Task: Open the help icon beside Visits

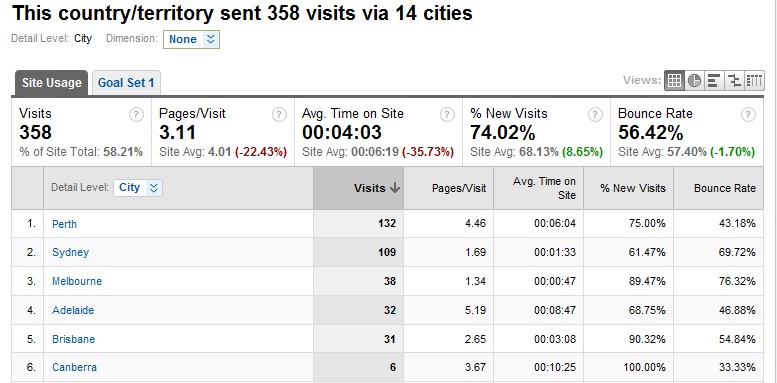Action: point(136,115)
